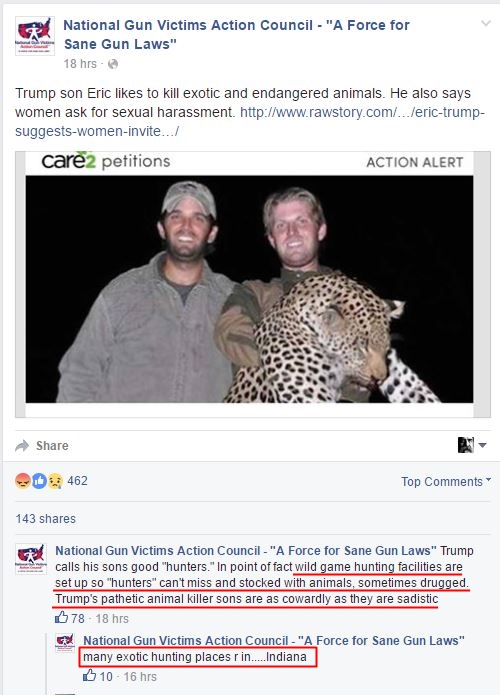Open the rawstory.com article link
The image size is (500, 695).
250,121
